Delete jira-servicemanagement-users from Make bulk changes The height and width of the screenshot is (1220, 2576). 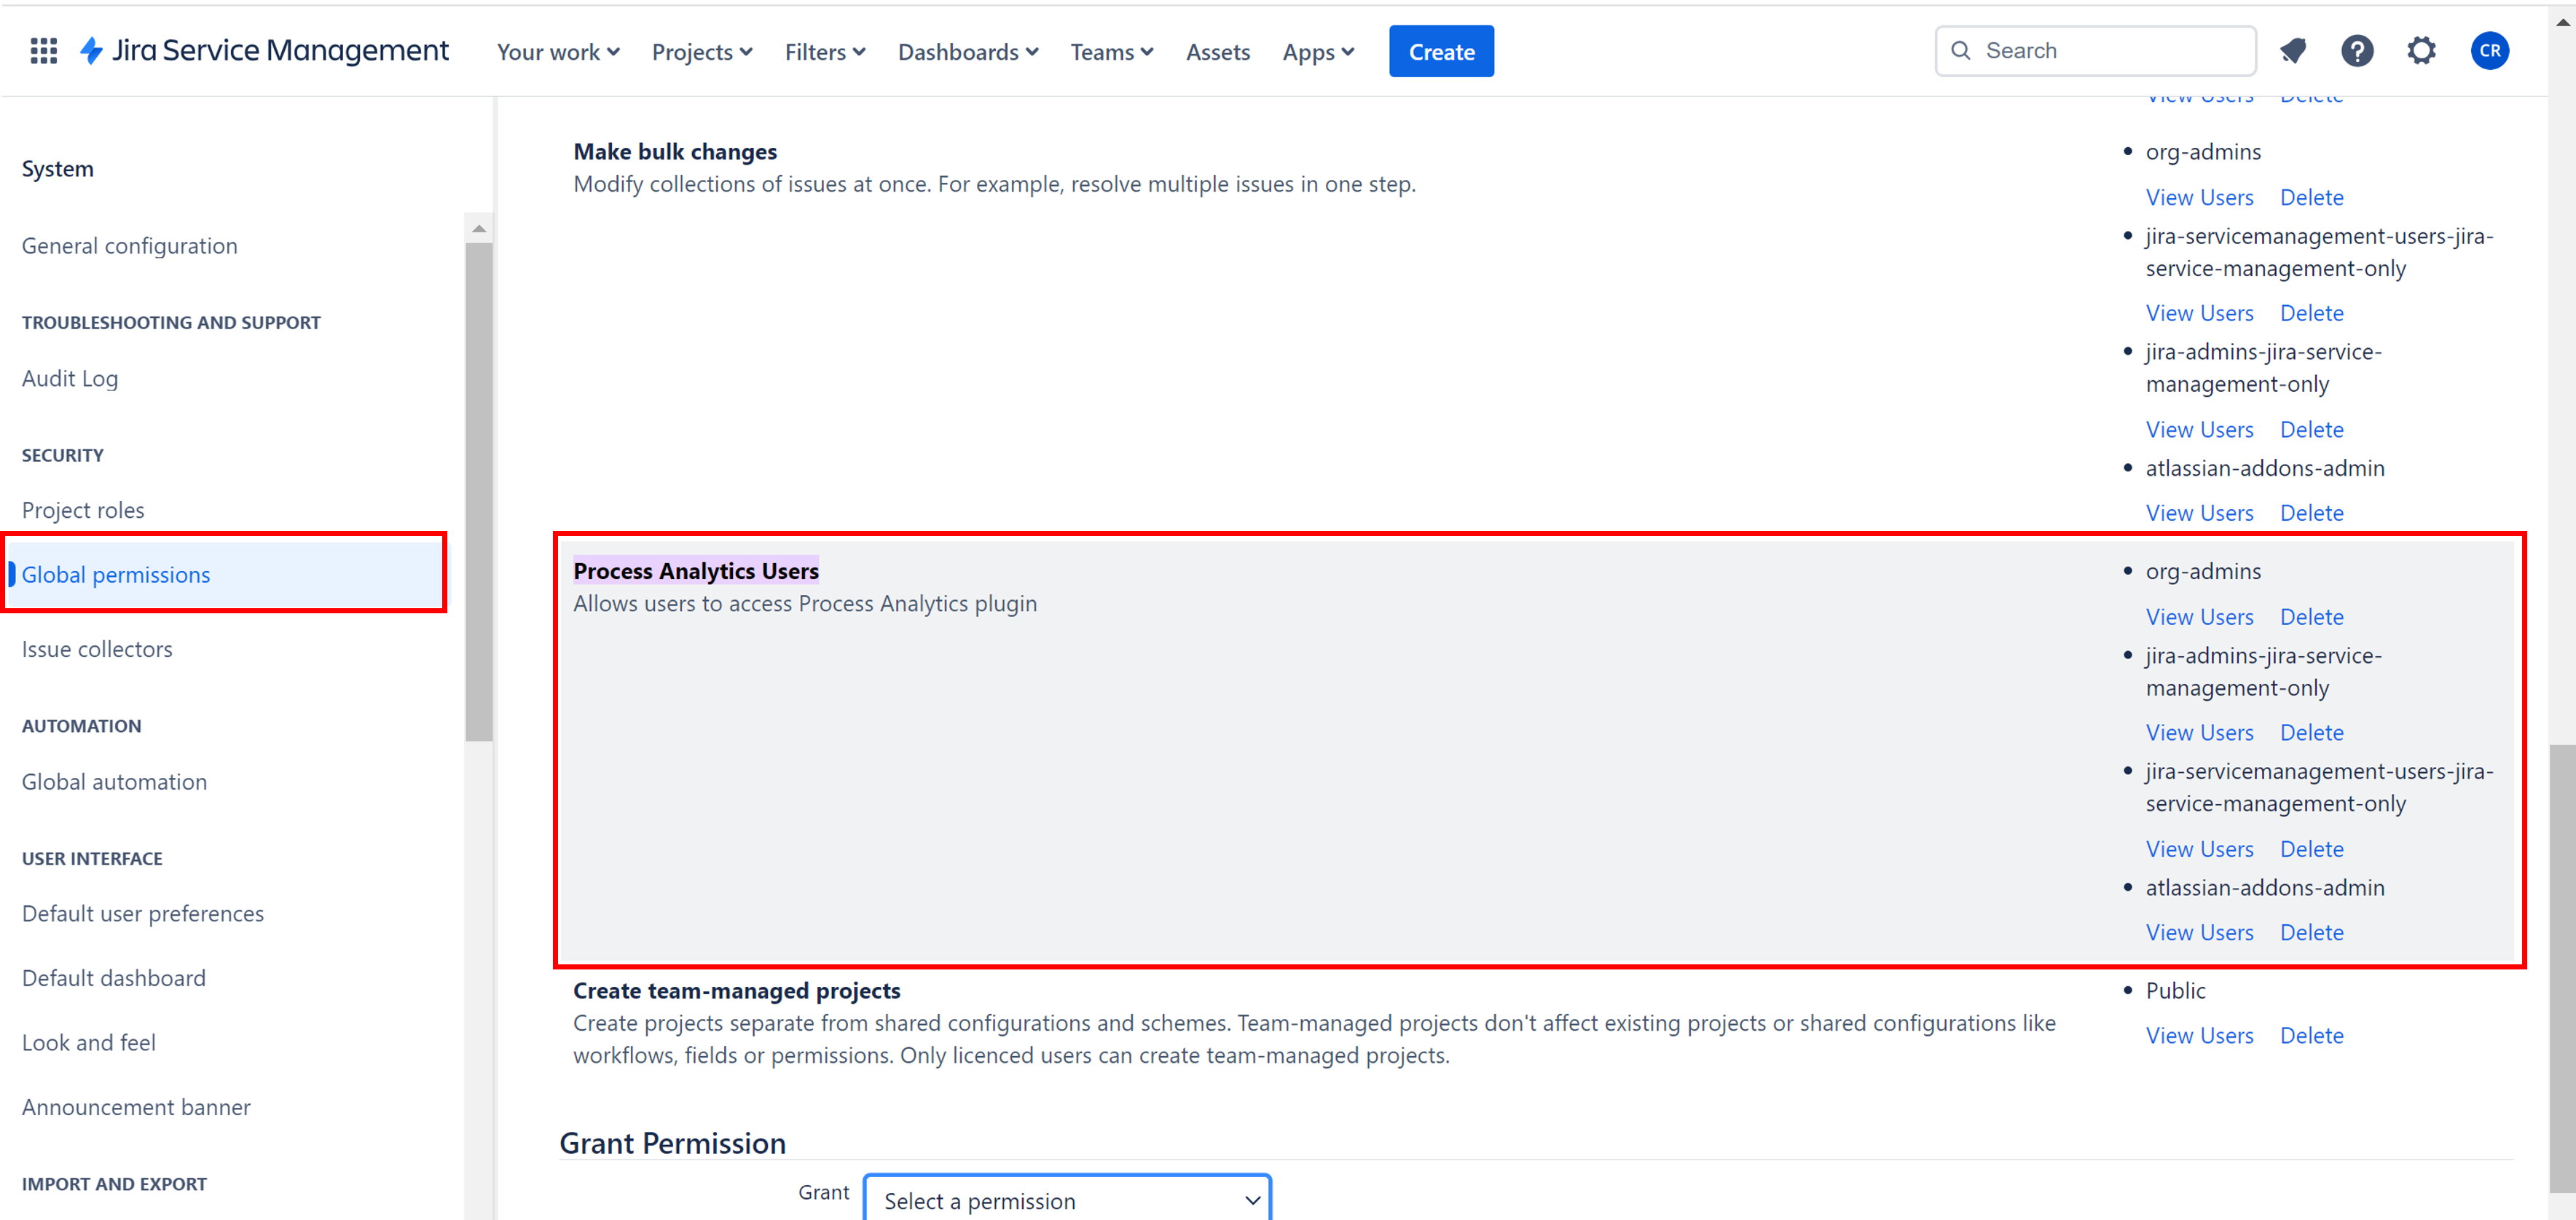[2311, 313]
